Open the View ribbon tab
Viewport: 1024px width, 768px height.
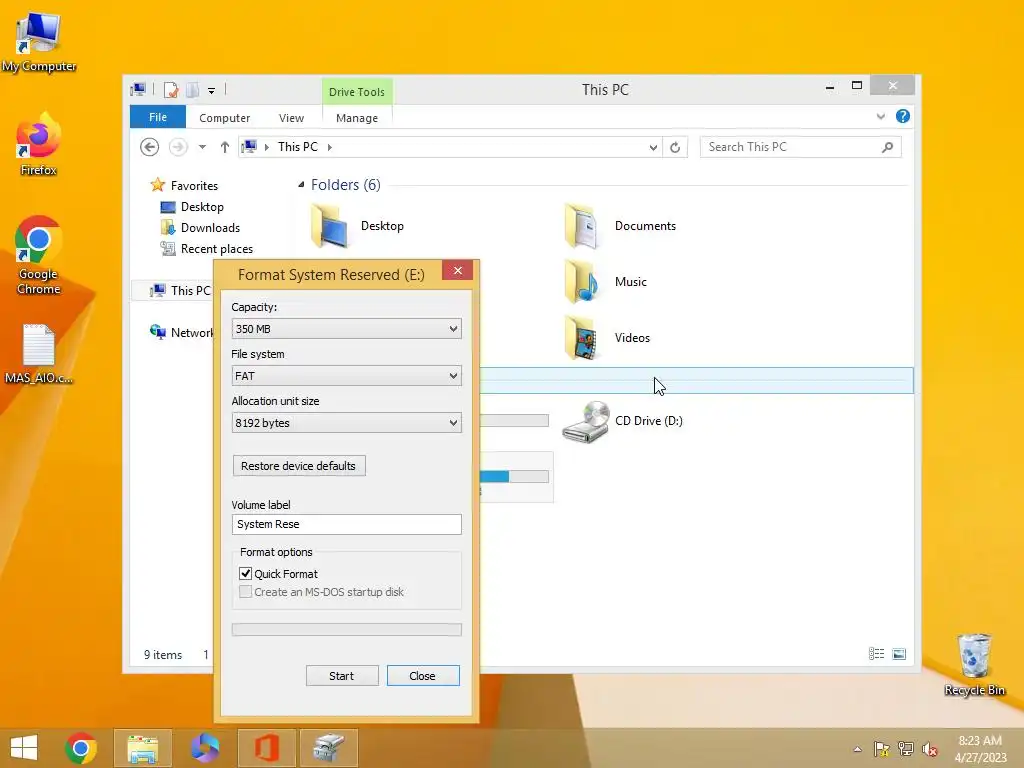pyautogui.click(x=291, y=118)
